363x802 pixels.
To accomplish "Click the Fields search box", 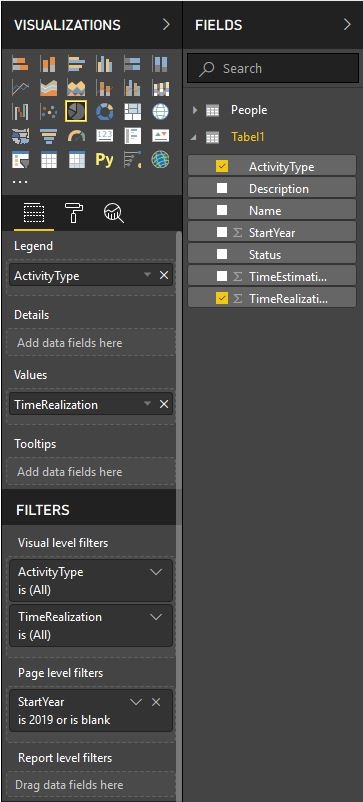I will 273,69.
